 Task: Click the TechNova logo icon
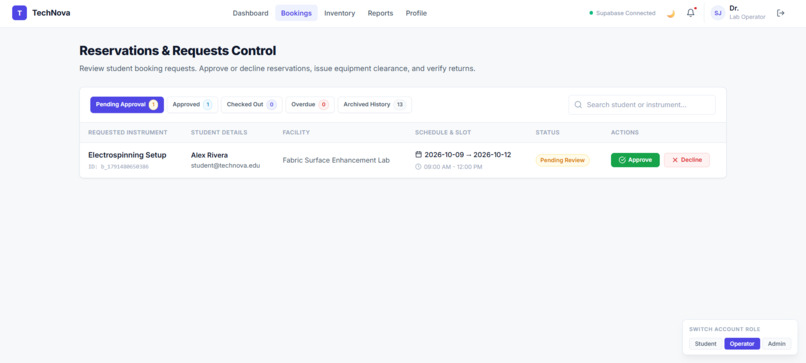click(20, 13)
